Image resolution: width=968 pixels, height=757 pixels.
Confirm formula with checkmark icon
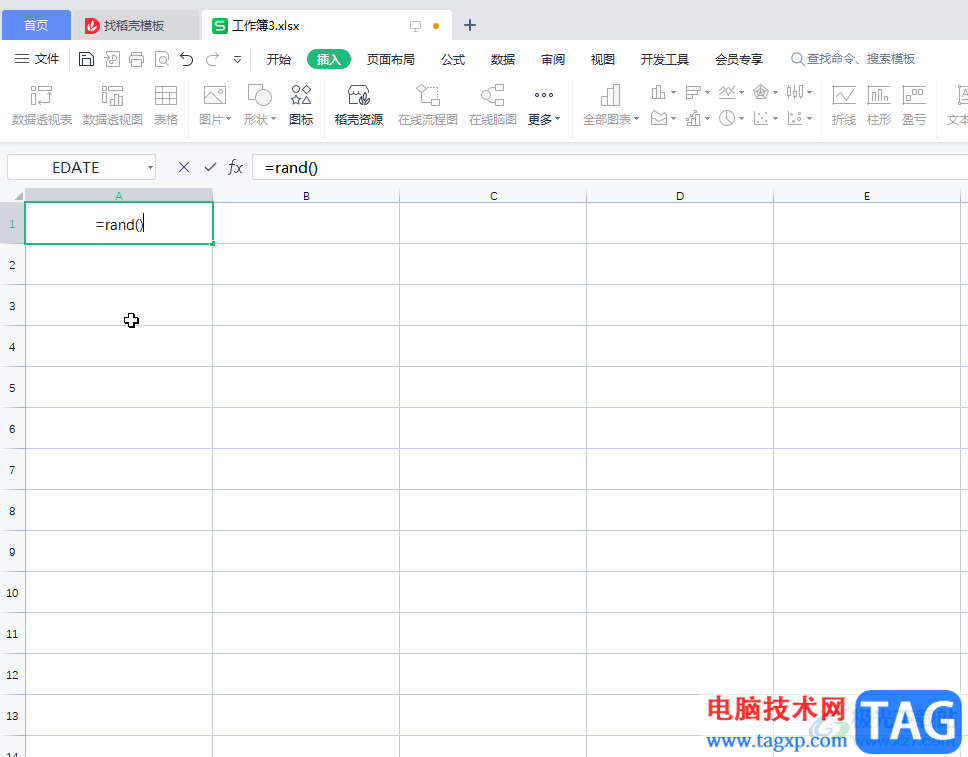(x=210, y=167)
